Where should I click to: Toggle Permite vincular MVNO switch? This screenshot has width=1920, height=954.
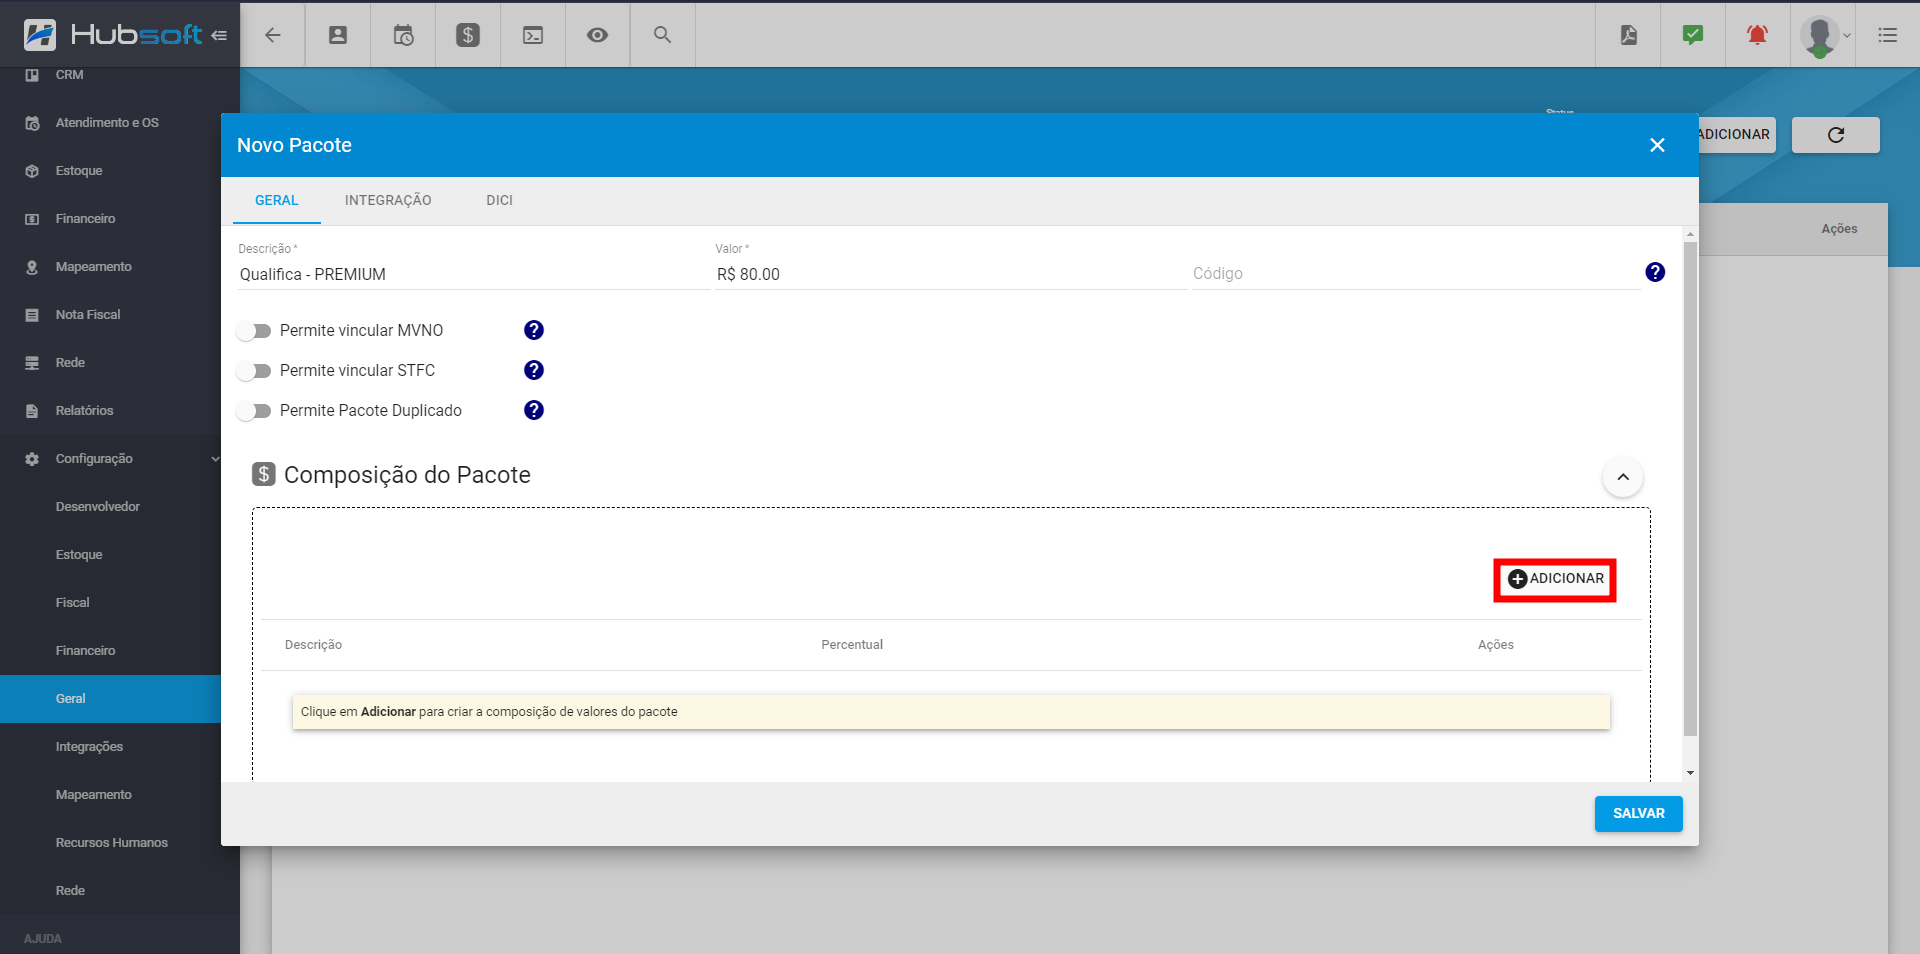(254, 331)
